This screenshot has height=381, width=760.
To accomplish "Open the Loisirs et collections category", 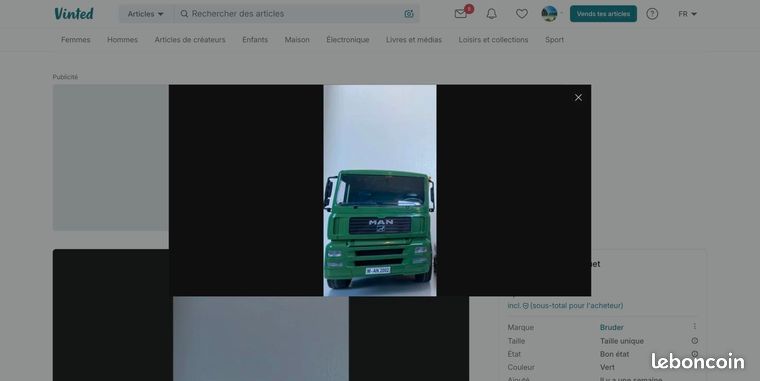I will point(493,40).
